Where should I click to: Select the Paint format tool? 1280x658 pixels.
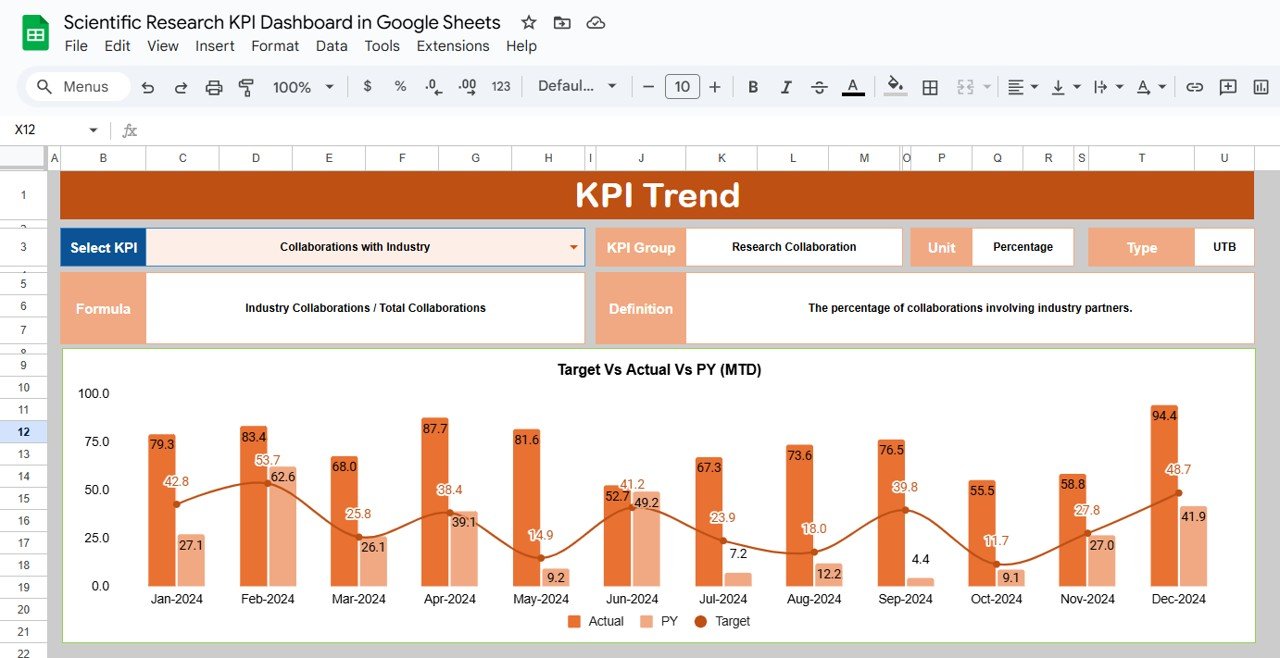(245, 87)
